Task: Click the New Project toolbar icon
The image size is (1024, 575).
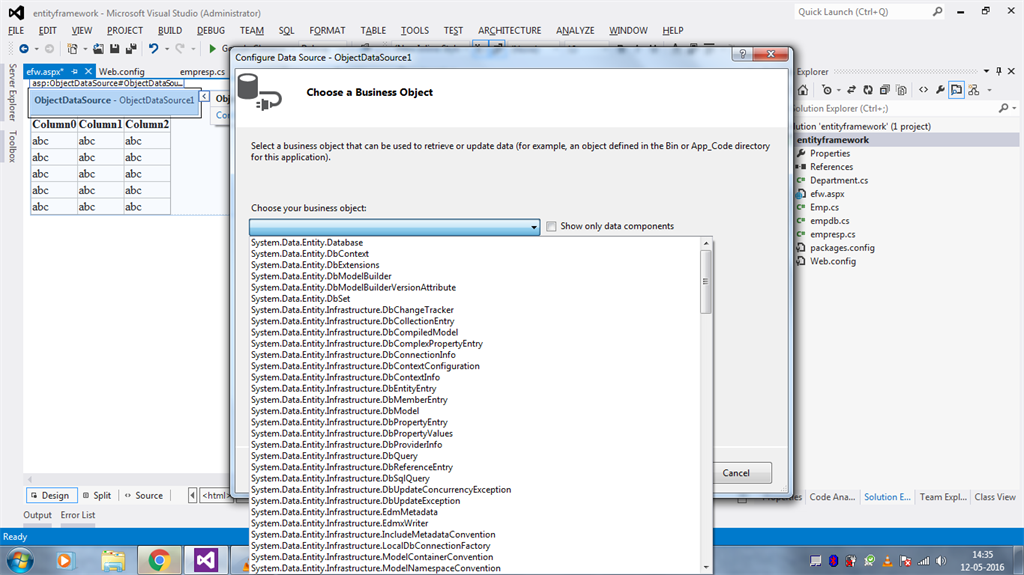Action: (72, 49)
